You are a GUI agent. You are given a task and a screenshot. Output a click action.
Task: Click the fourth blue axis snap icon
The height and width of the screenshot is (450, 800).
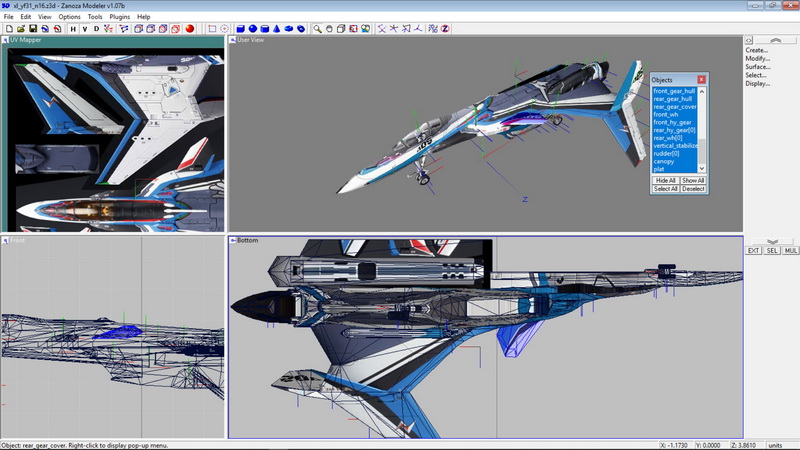point(418,29)
